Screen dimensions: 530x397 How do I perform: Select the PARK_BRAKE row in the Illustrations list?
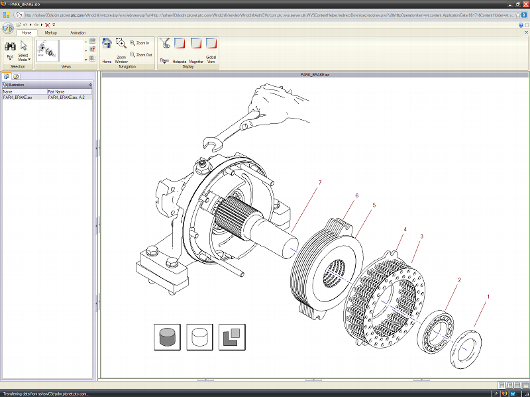tap(47, 97)
